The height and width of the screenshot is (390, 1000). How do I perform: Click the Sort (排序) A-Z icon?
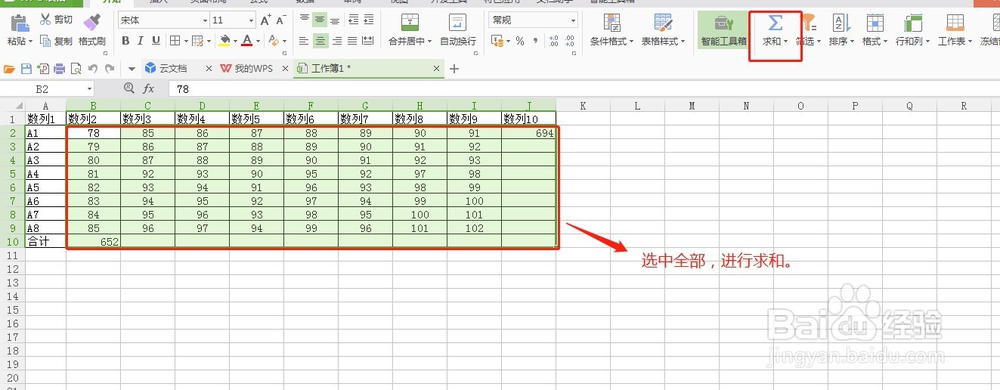click(x=841, y=23)
